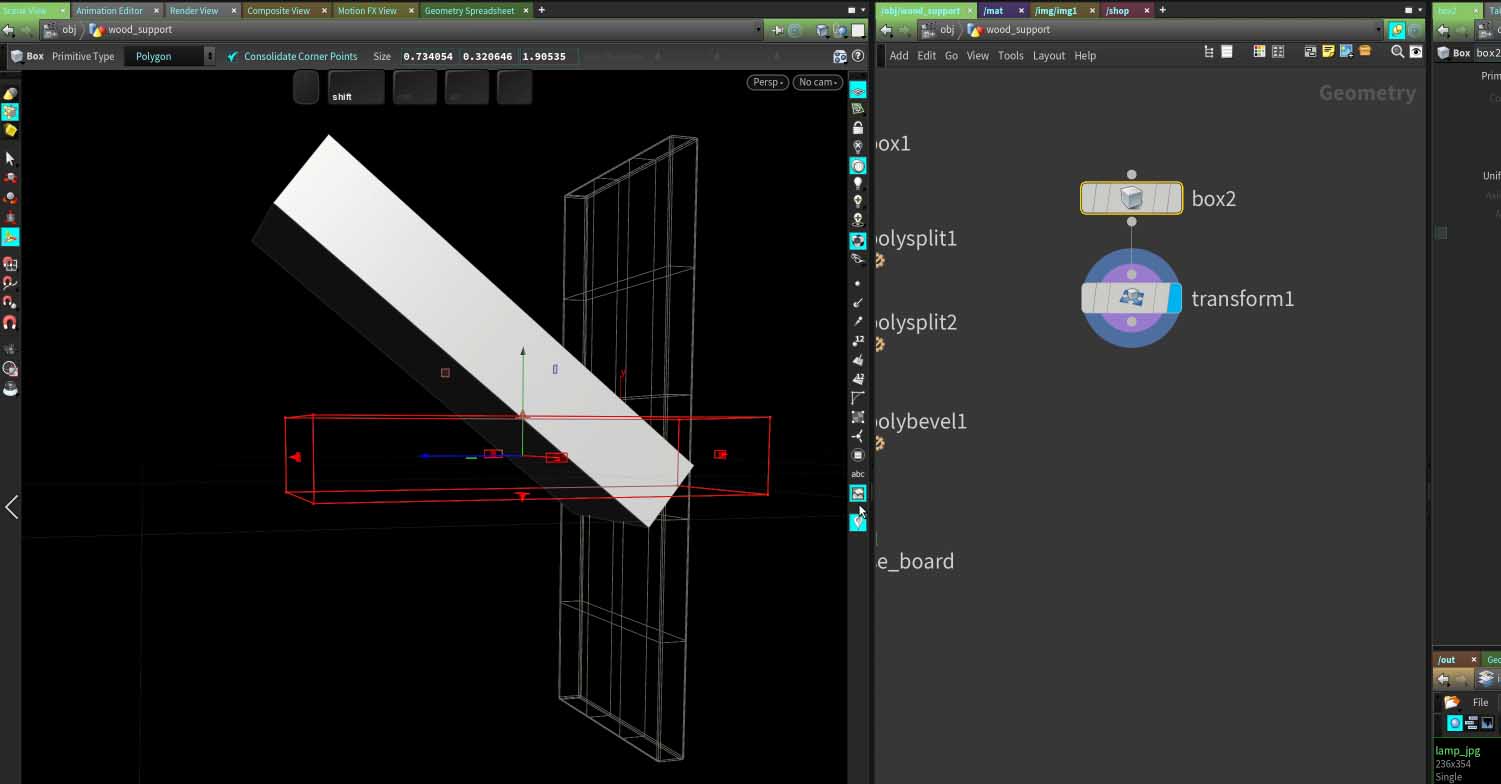
Task: Open the color palette icon in network toolbar
Action: (x=1259, y=52)
